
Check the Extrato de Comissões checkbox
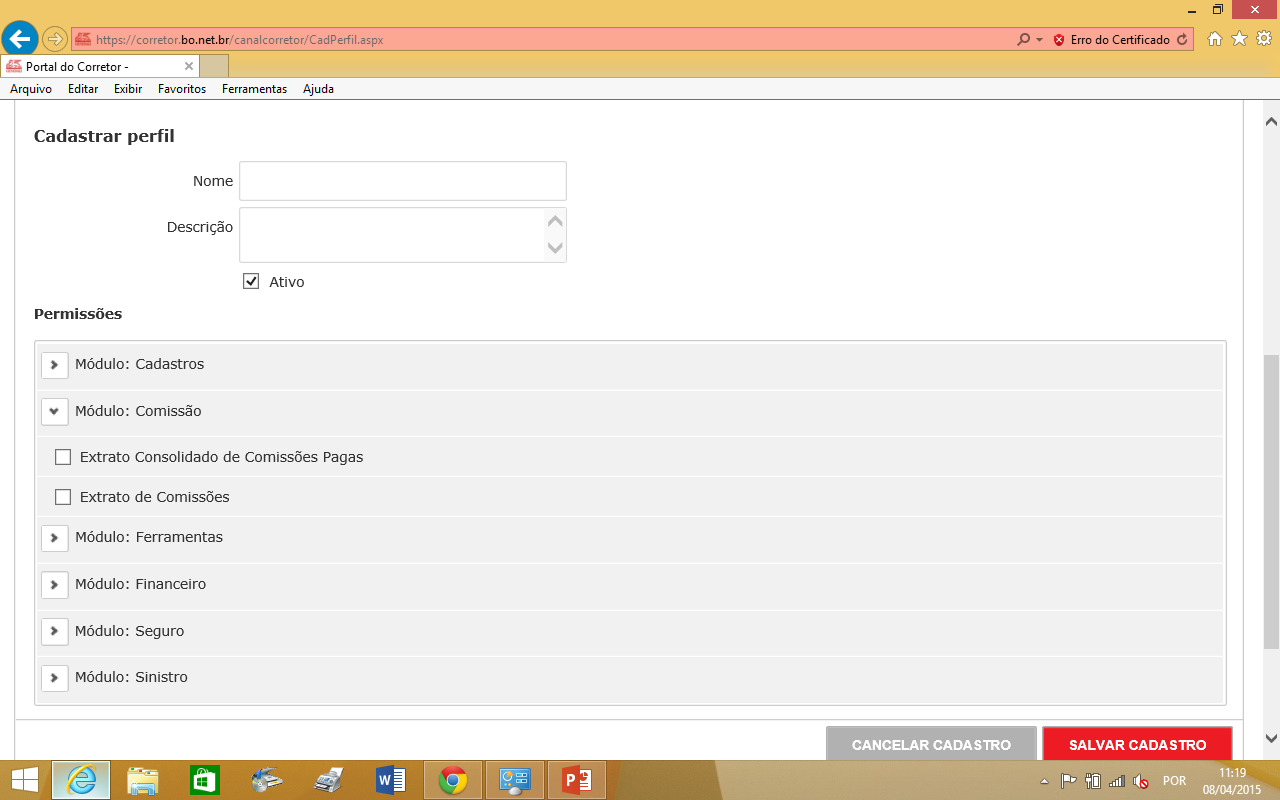click(x=63, y=497)
